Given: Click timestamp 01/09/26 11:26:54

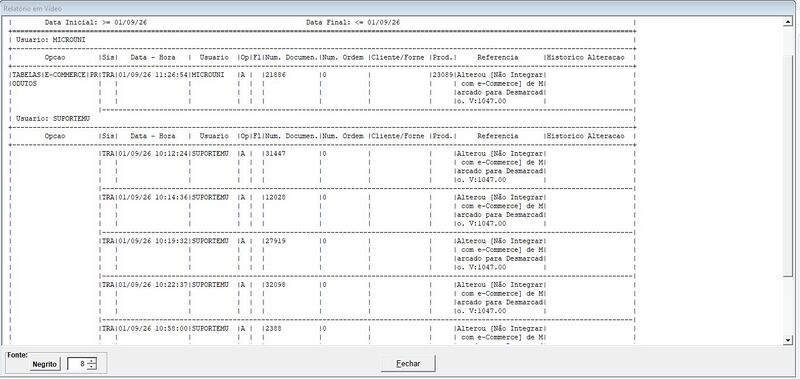Looking at the screenshot, I should pyautogui.click(x=154, y=74).
